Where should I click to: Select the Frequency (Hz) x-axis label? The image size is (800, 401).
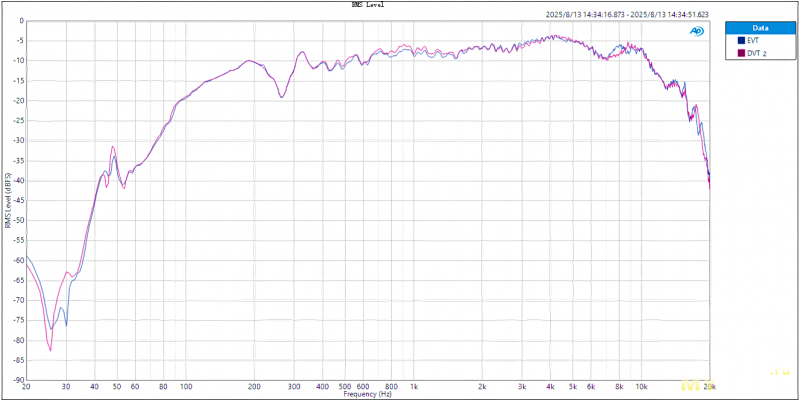tap(369, 395)
